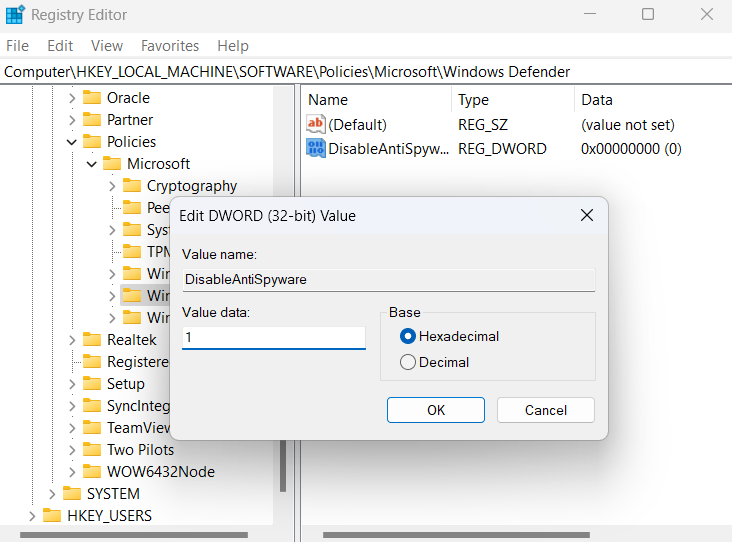Expand the Partner tree node
732x542 pixels.
(x=72, y=120)
